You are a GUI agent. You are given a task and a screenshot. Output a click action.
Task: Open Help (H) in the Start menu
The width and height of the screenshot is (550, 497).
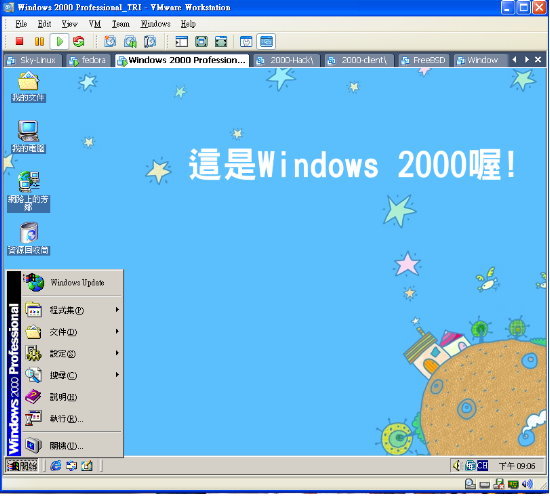73,397
